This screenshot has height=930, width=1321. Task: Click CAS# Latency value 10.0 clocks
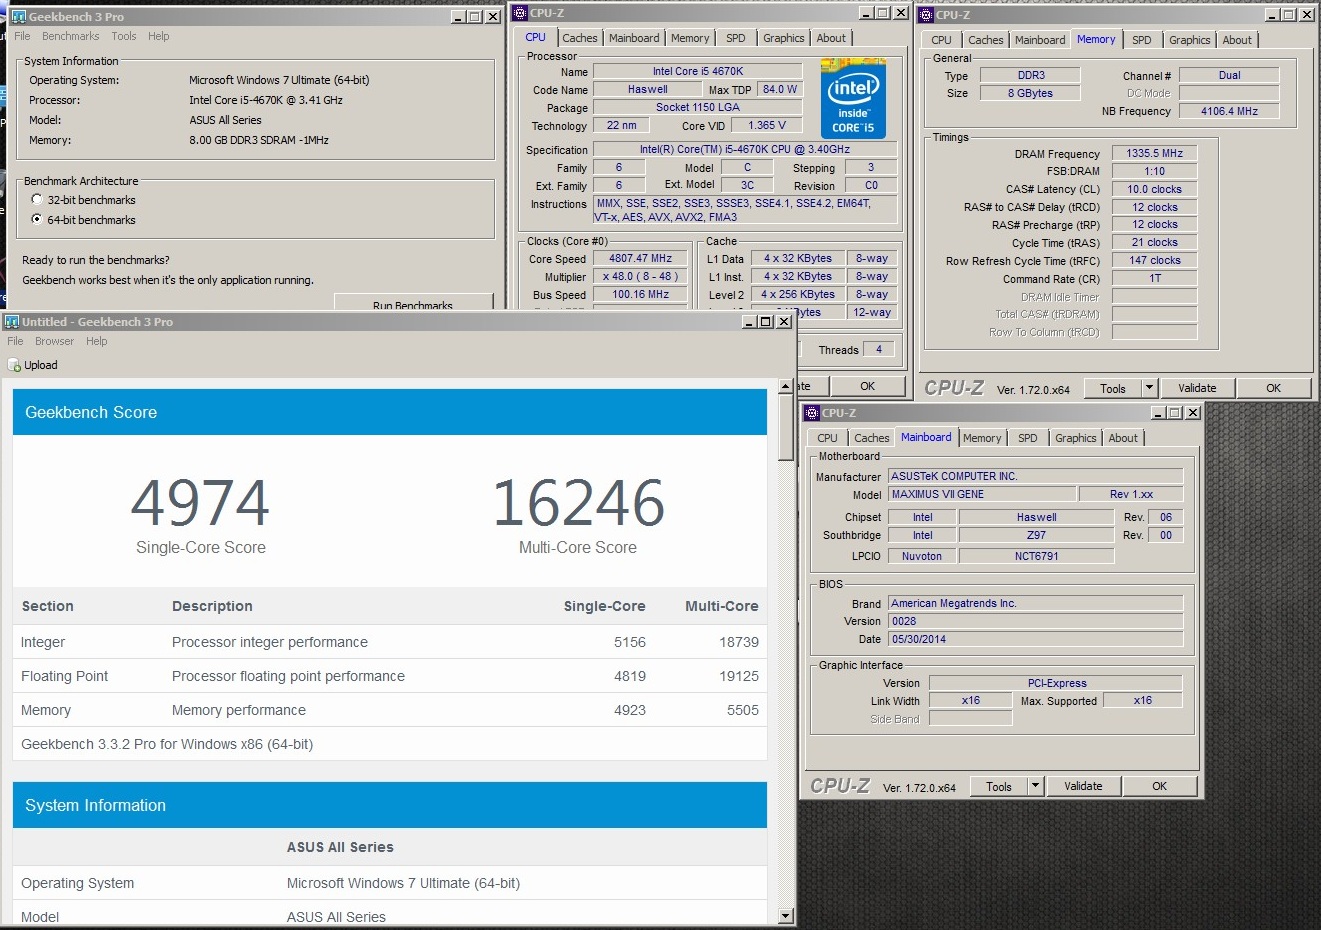pyautogui.click(x=1154, y=189)
